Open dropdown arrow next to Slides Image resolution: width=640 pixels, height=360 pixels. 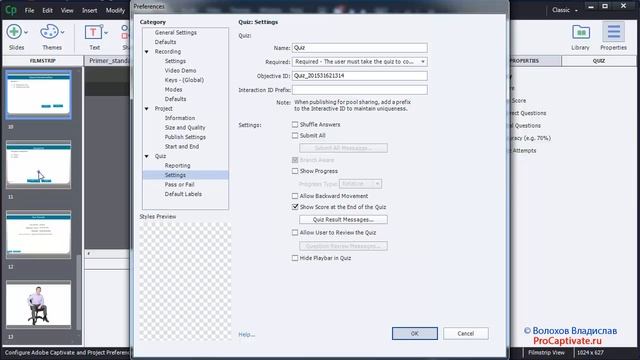click(x=26, y=32)
